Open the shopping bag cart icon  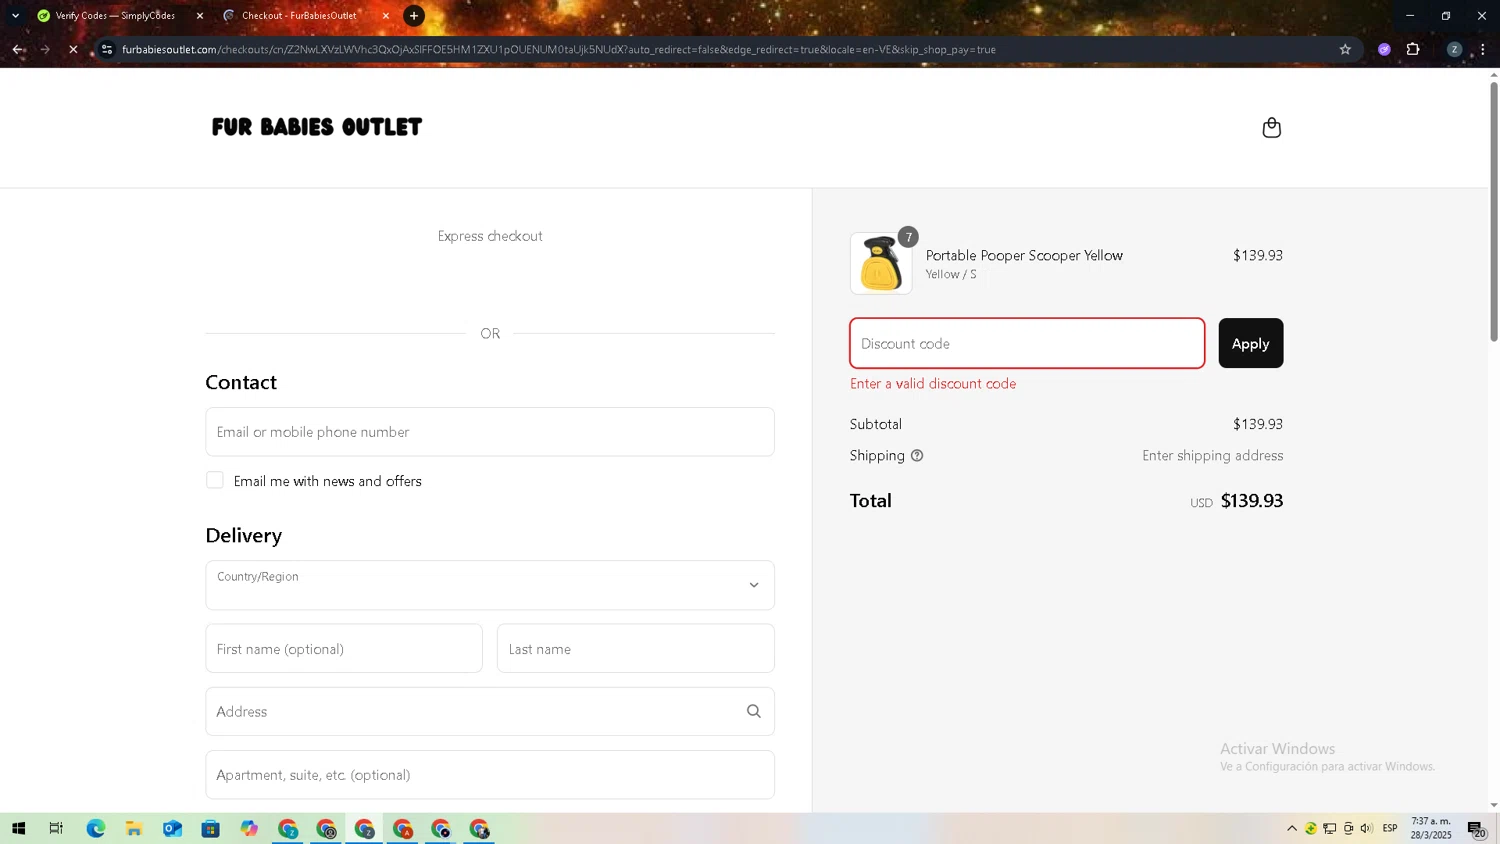(x=1271, y=127)
